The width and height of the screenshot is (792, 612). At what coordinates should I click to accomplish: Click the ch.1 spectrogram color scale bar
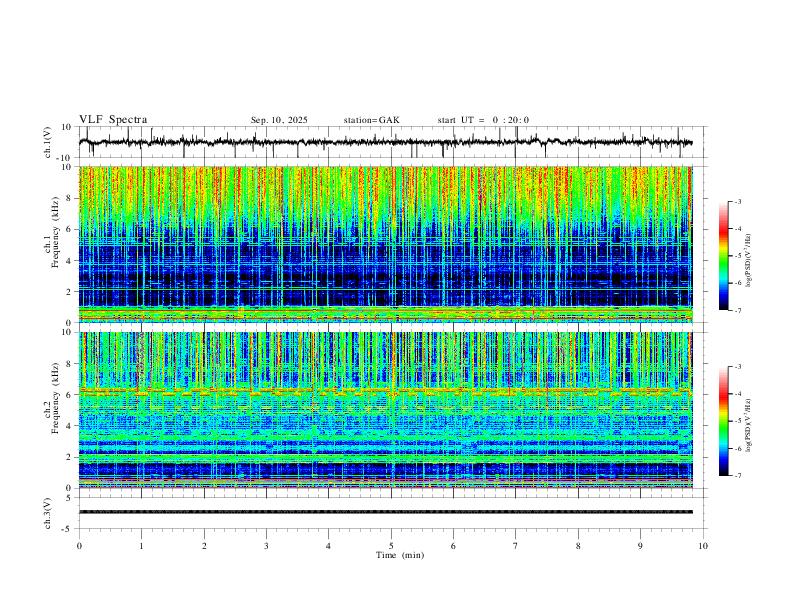724,256
